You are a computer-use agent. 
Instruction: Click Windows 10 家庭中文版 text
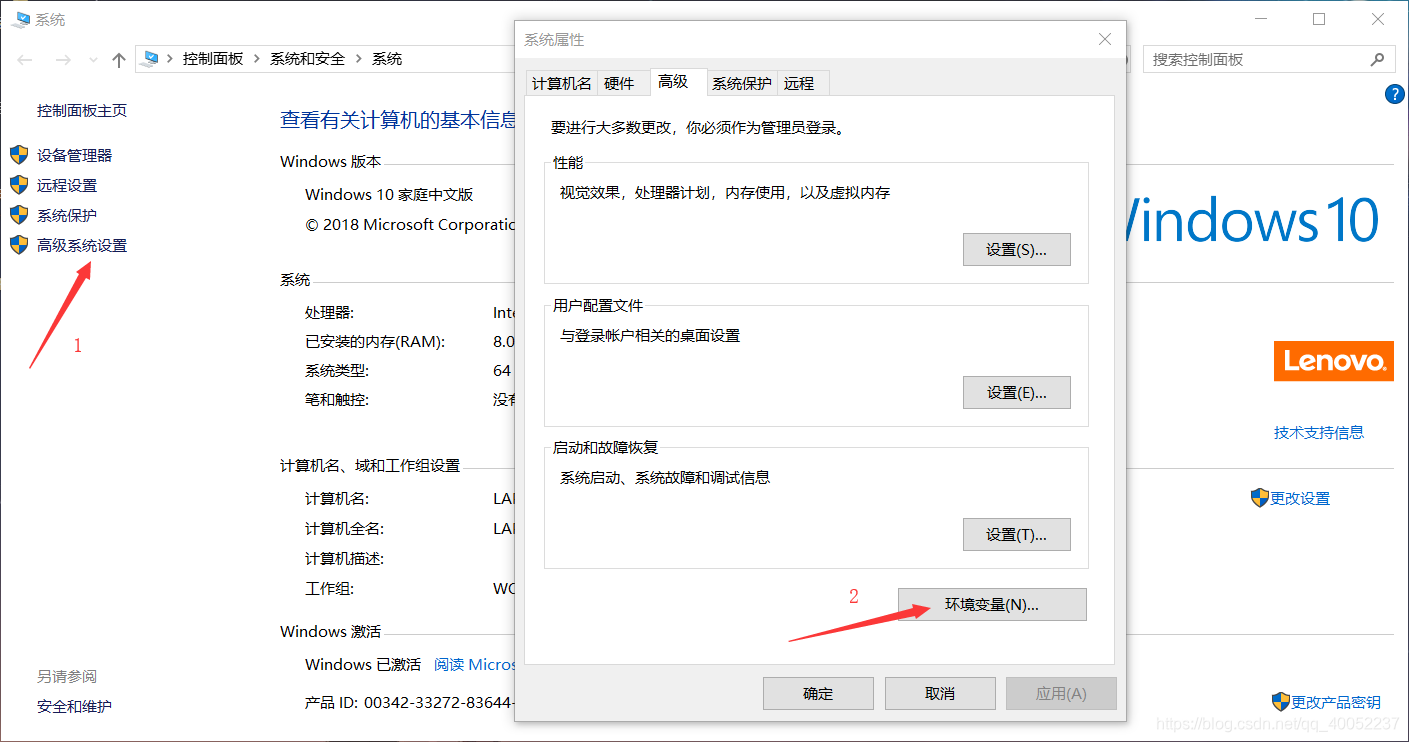pos(389,194)
